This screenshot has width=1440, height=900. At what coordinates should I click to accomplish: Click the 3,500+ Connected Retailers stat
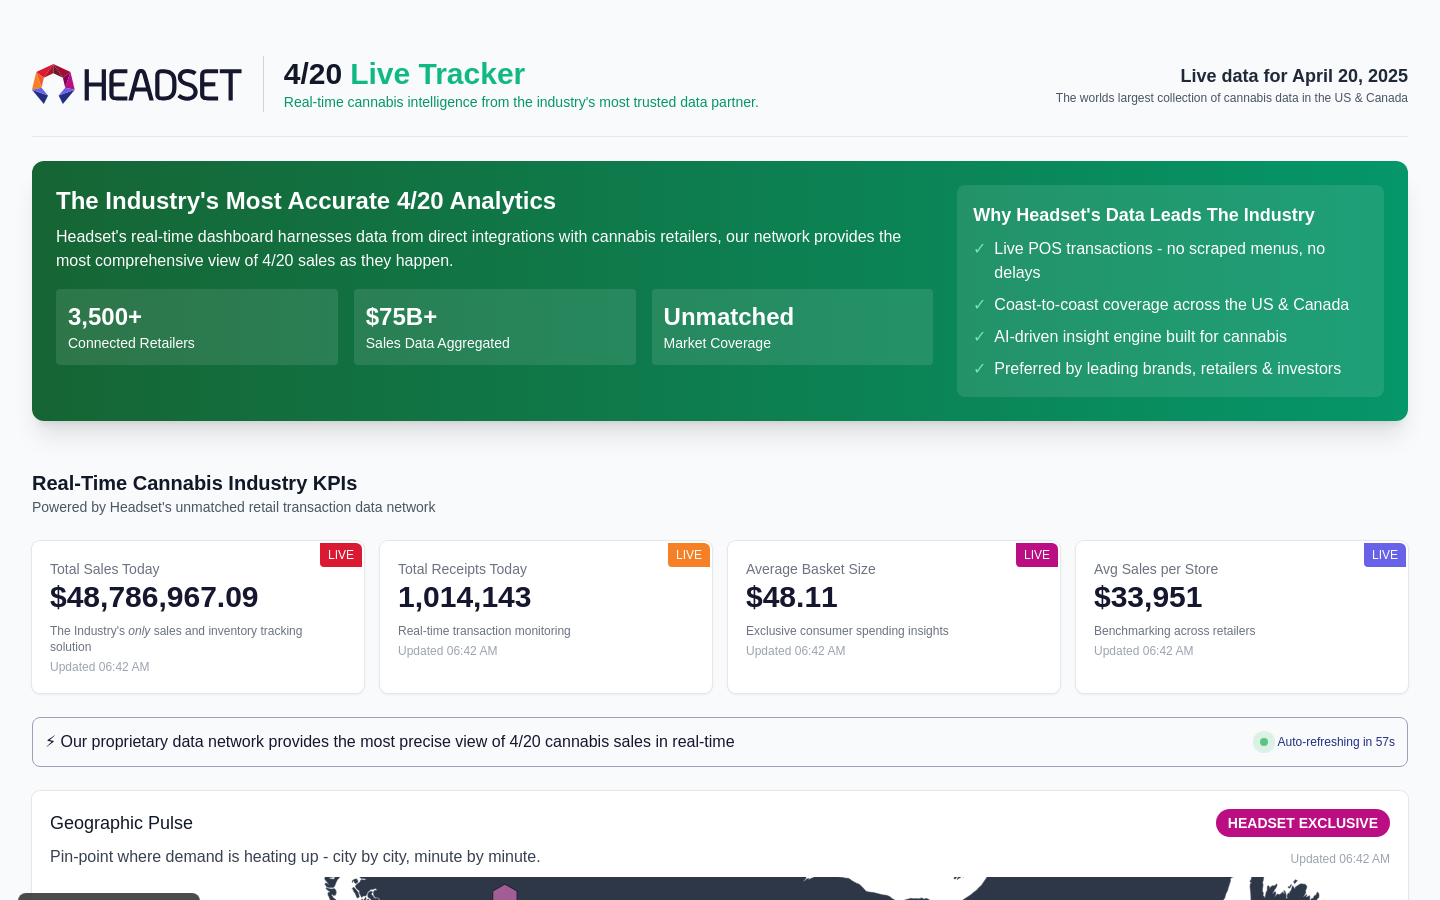coord(197,327)
